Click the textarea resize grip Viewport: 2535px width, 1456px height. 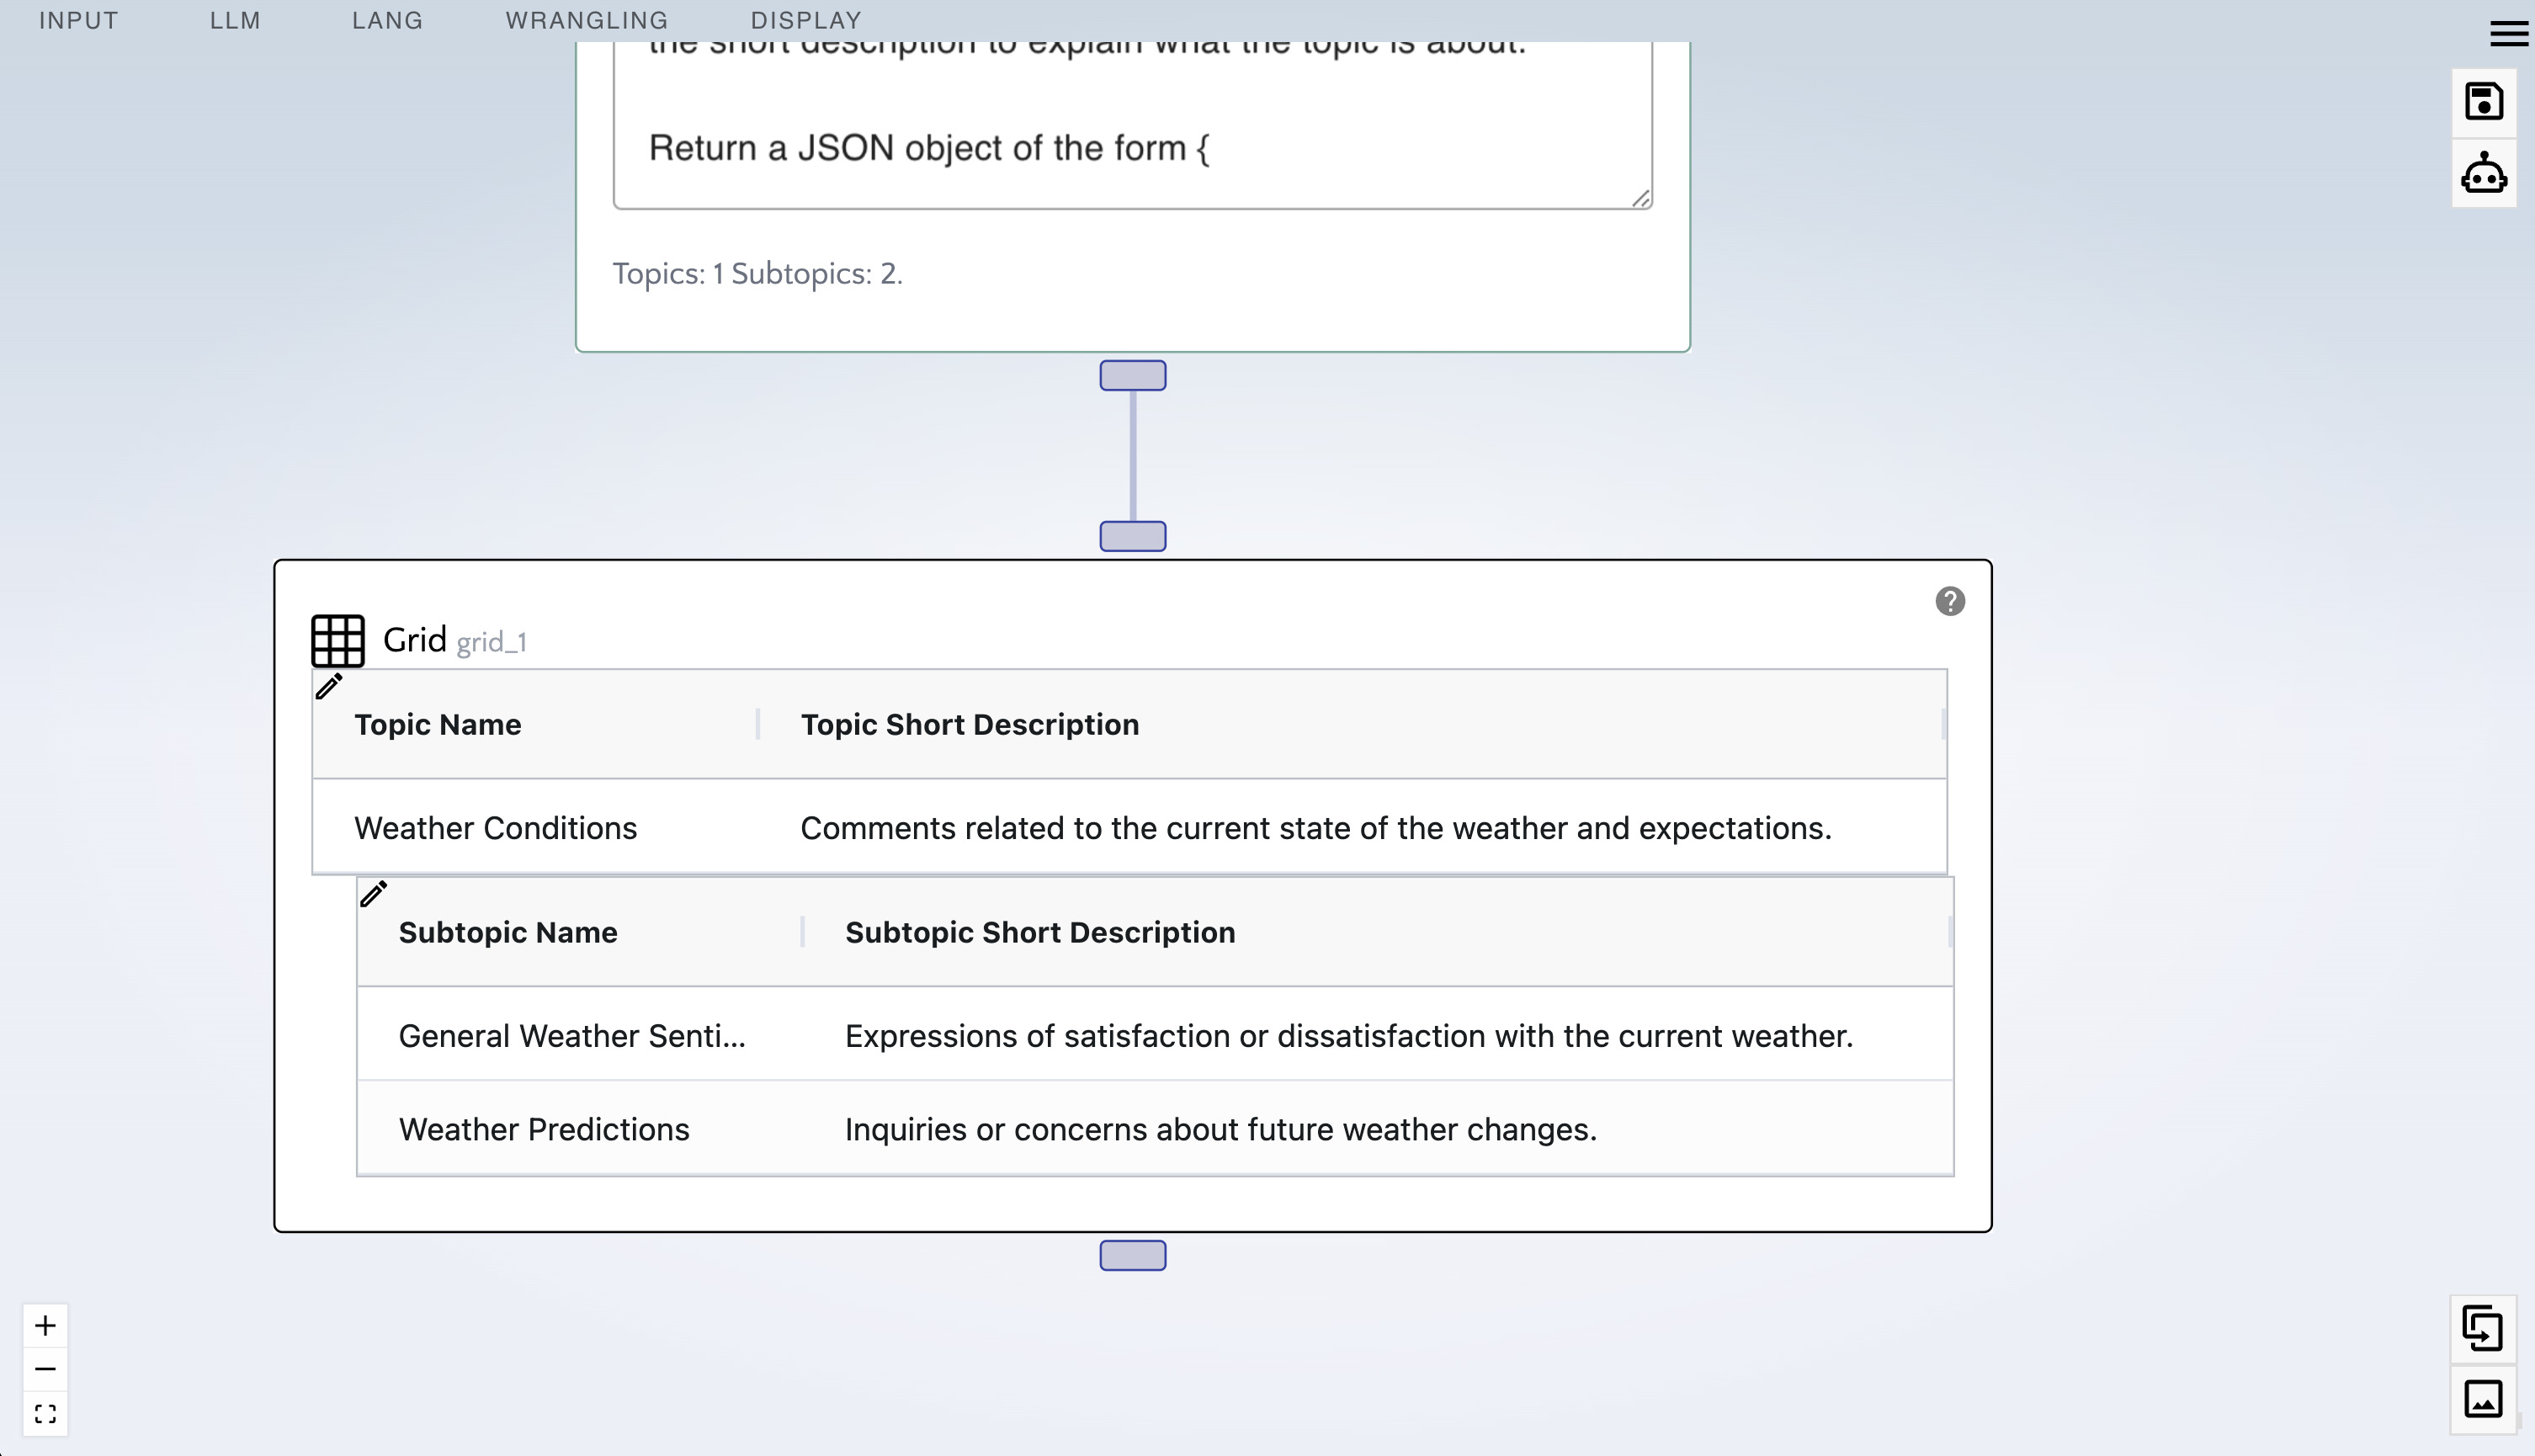click(x=1641, y=198)
